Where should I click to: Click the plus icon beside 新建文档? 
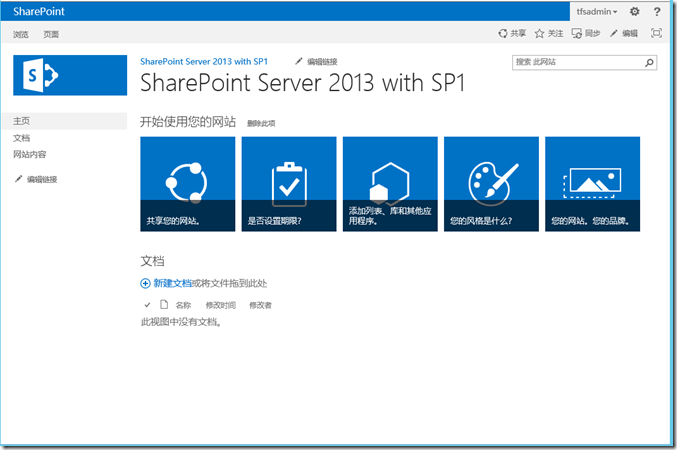pyautogui.click(x=145, y=283)
